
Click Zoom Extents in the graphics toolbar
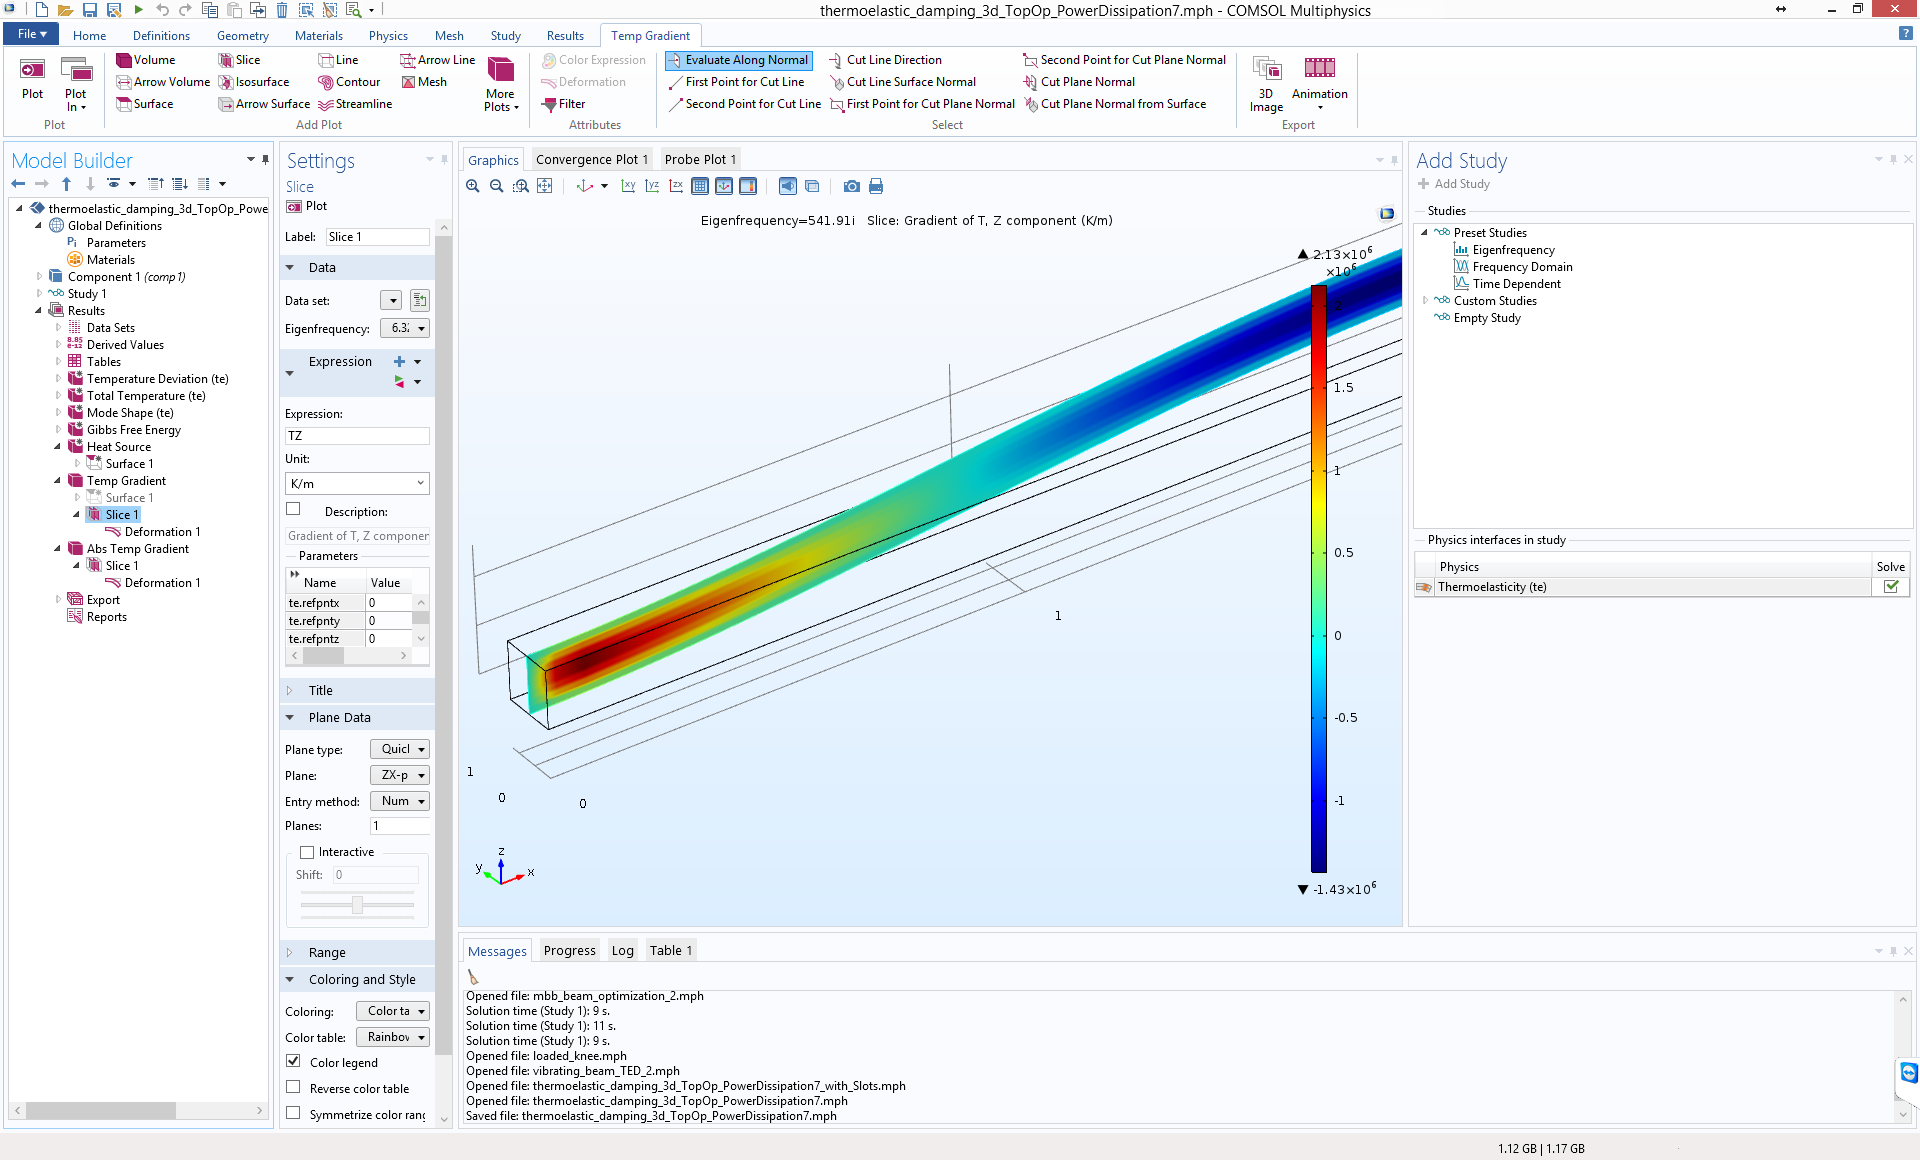tap(545, 186)
